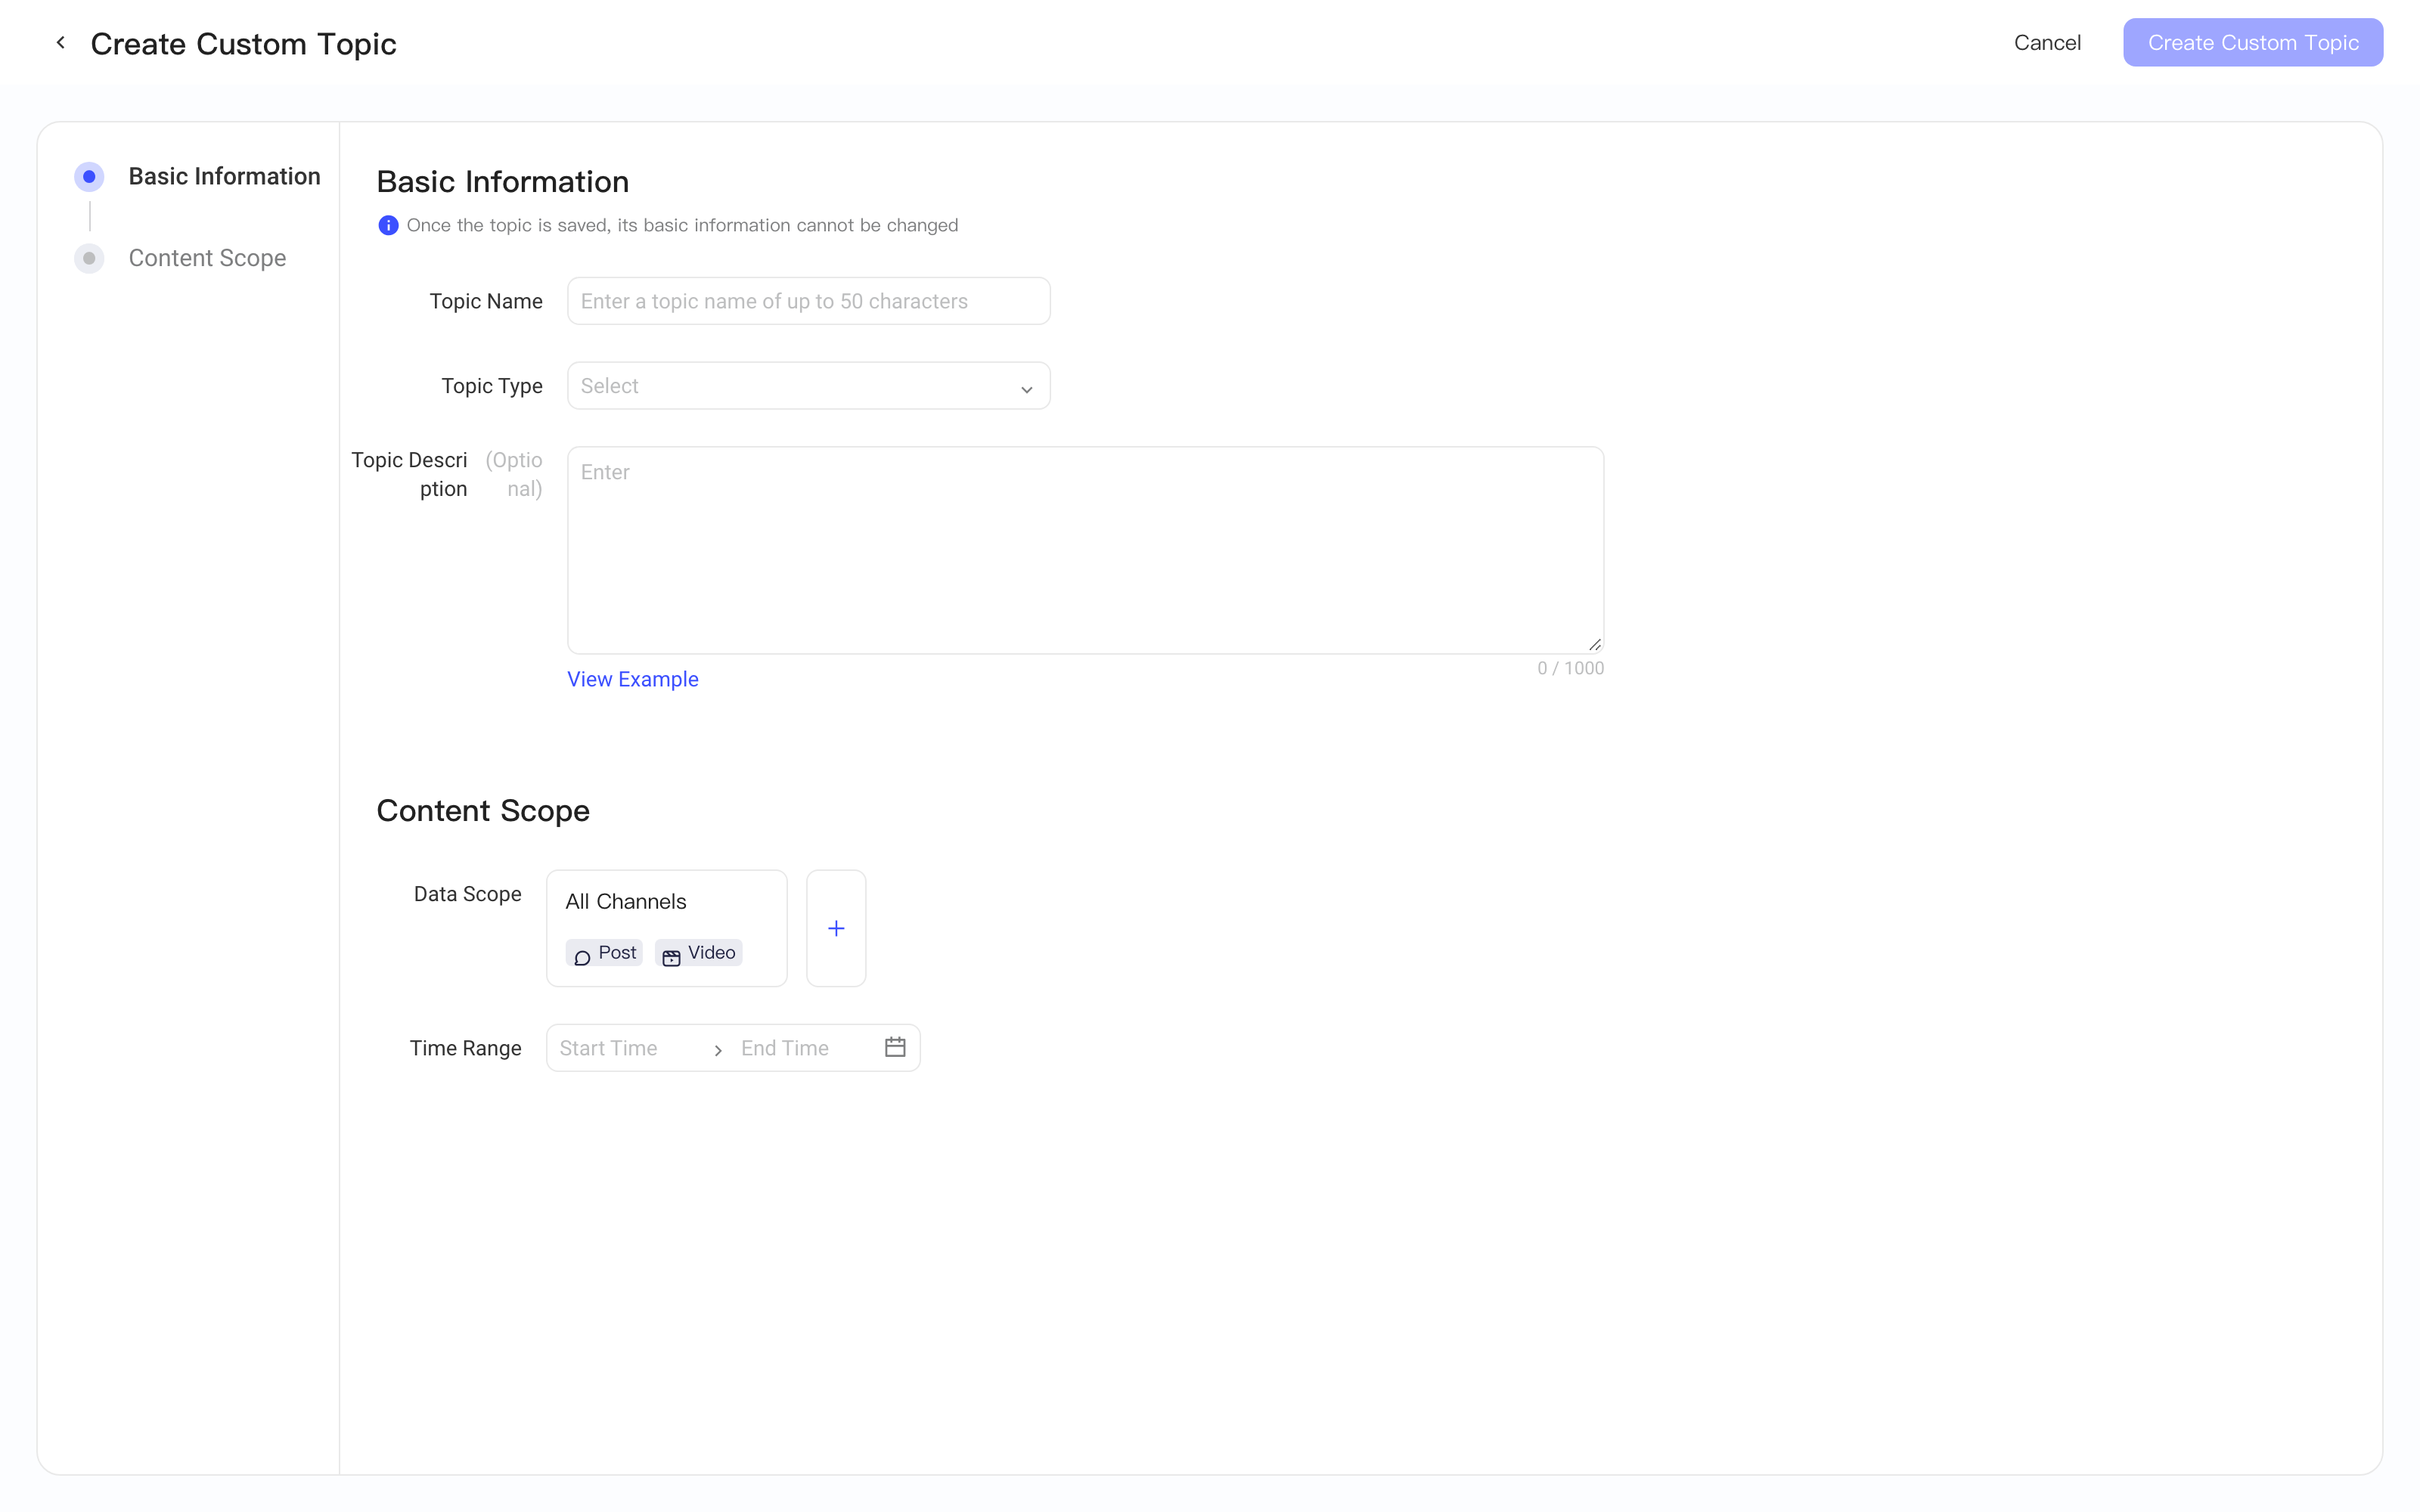Click the Video tag in All Channels
The height and width of the screenshot is (1512, 2420).
698,953
